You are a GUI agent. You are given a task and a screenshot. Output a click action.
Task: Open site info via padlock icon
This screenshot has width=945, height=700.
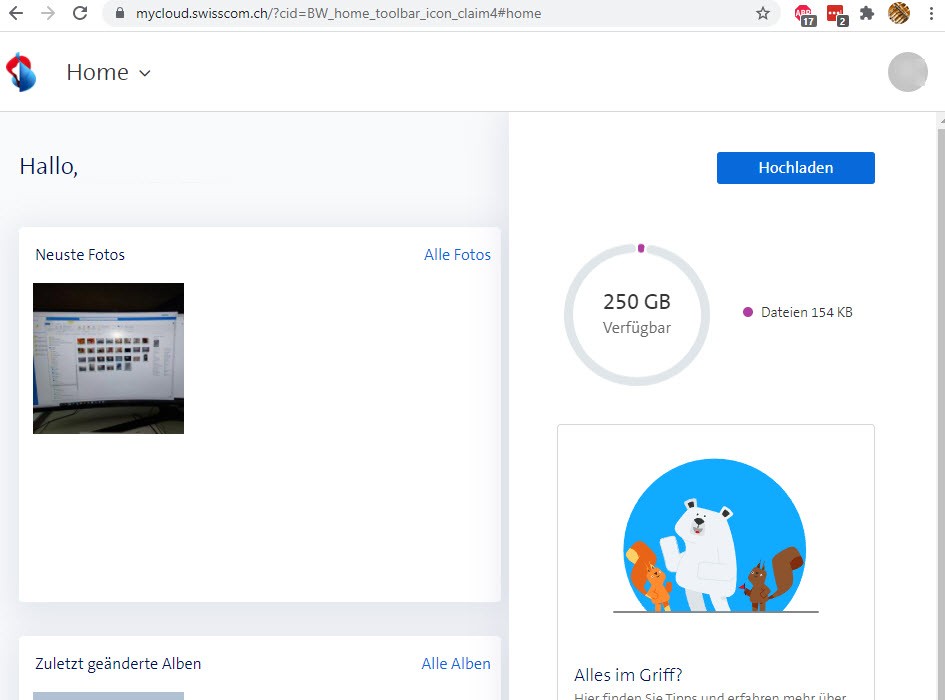[x=119, y=14]
